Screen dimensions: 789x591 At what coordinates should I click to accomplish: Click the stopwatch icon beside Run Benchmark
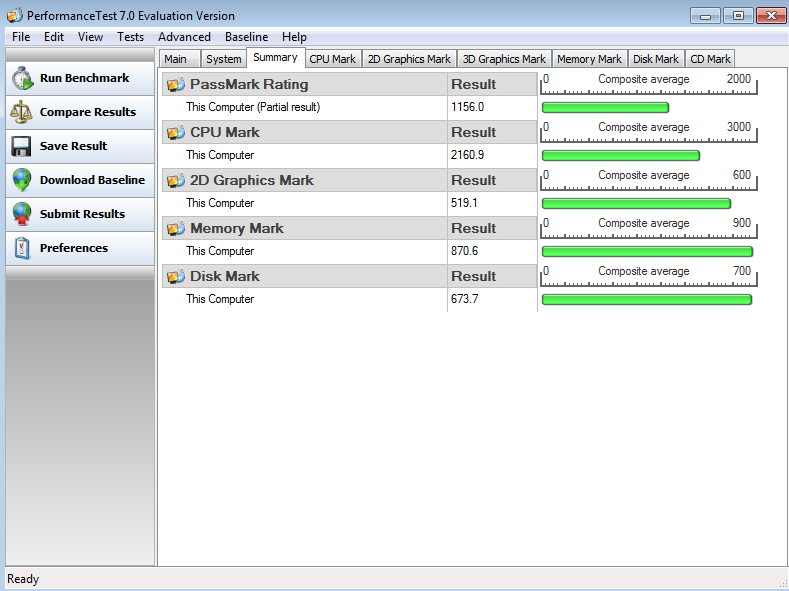pyautogui.click(x=22, y=78)
